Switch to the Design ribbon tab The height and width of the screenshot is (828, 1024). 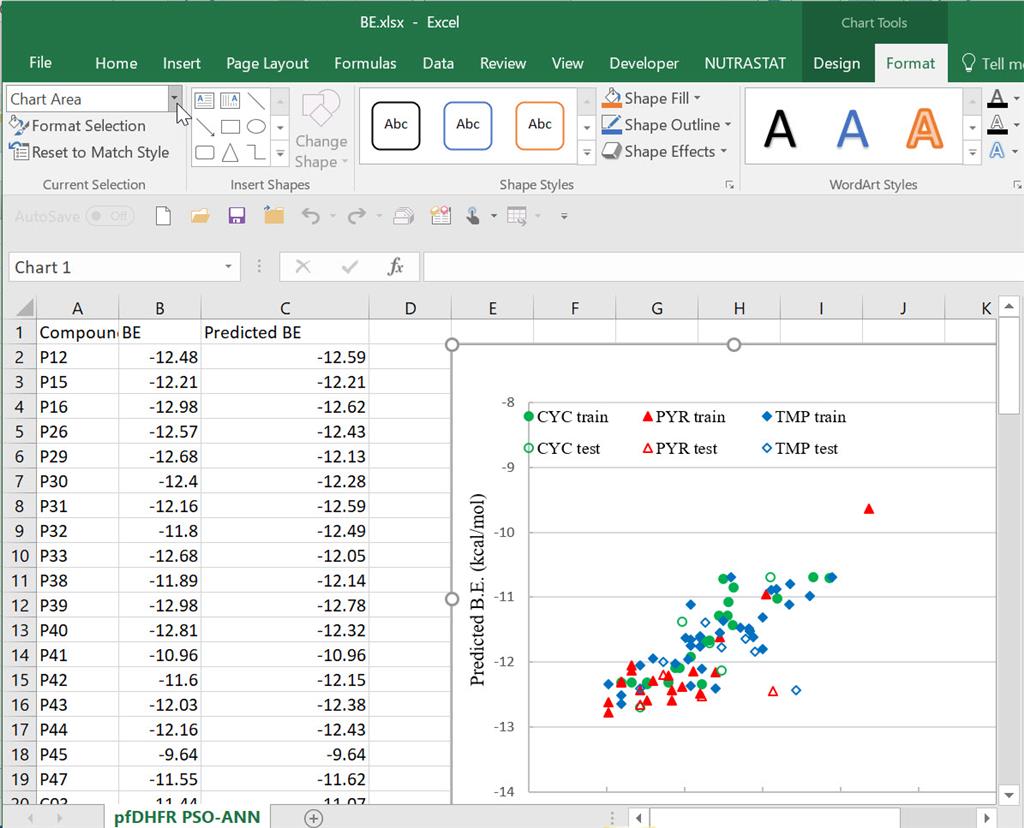pos(836,63)
